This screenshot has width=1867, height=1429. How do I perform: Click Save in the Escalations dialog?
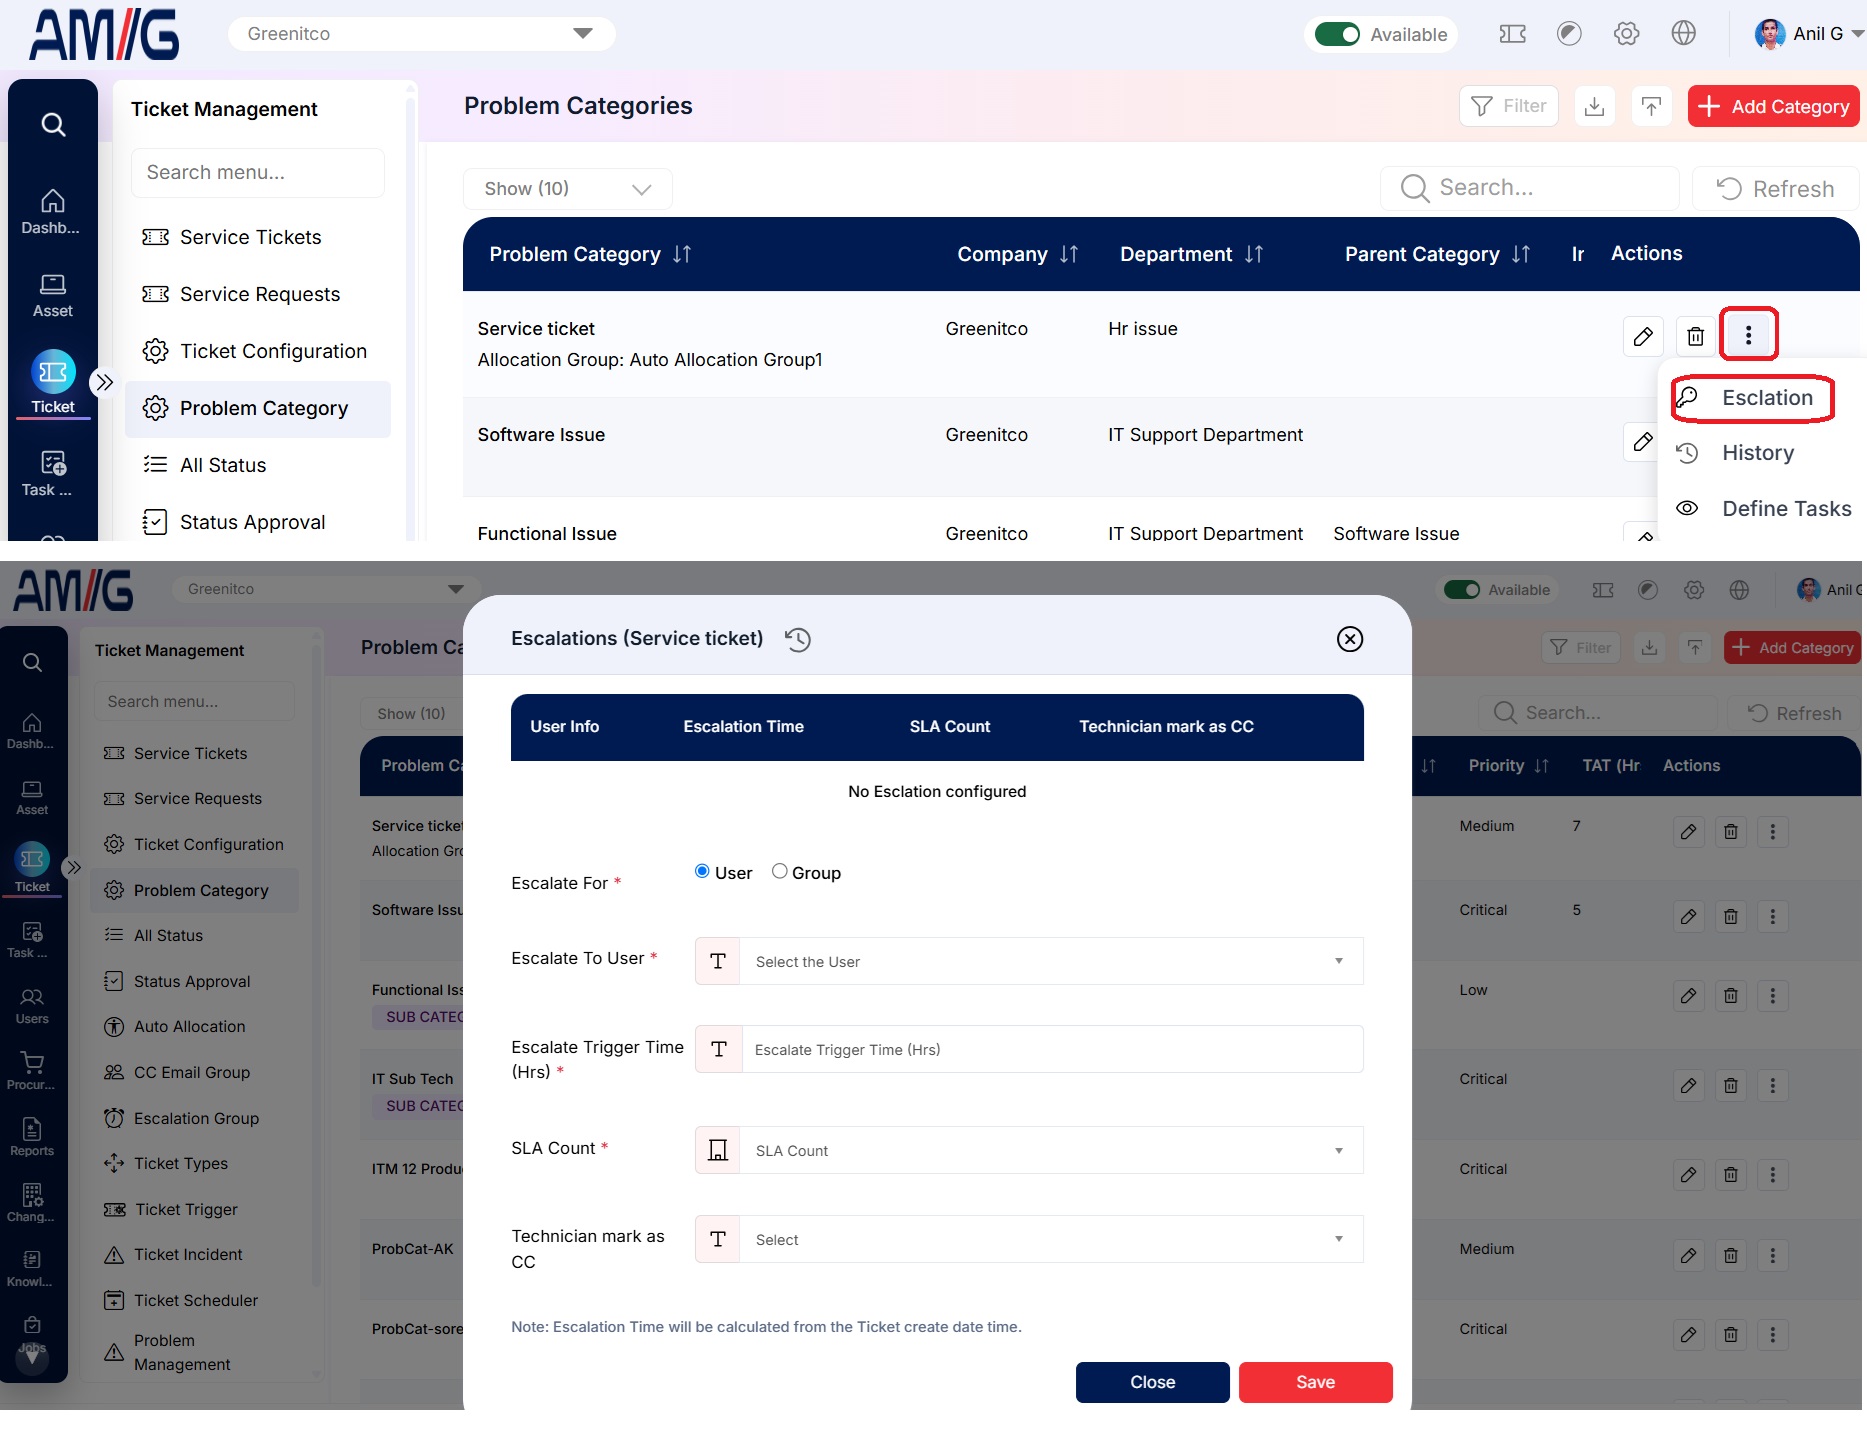1315,1382
